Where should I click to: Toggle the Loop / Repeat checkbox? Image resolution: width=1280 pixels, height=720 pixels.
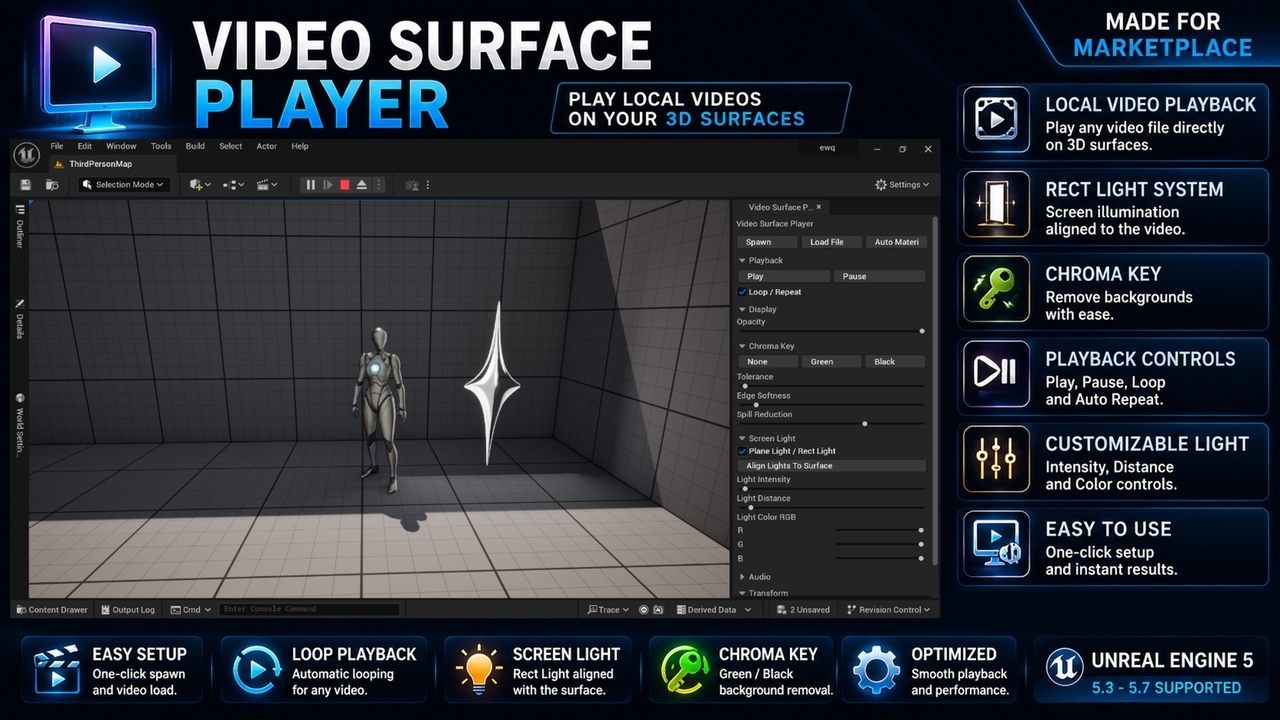[742, 292]
